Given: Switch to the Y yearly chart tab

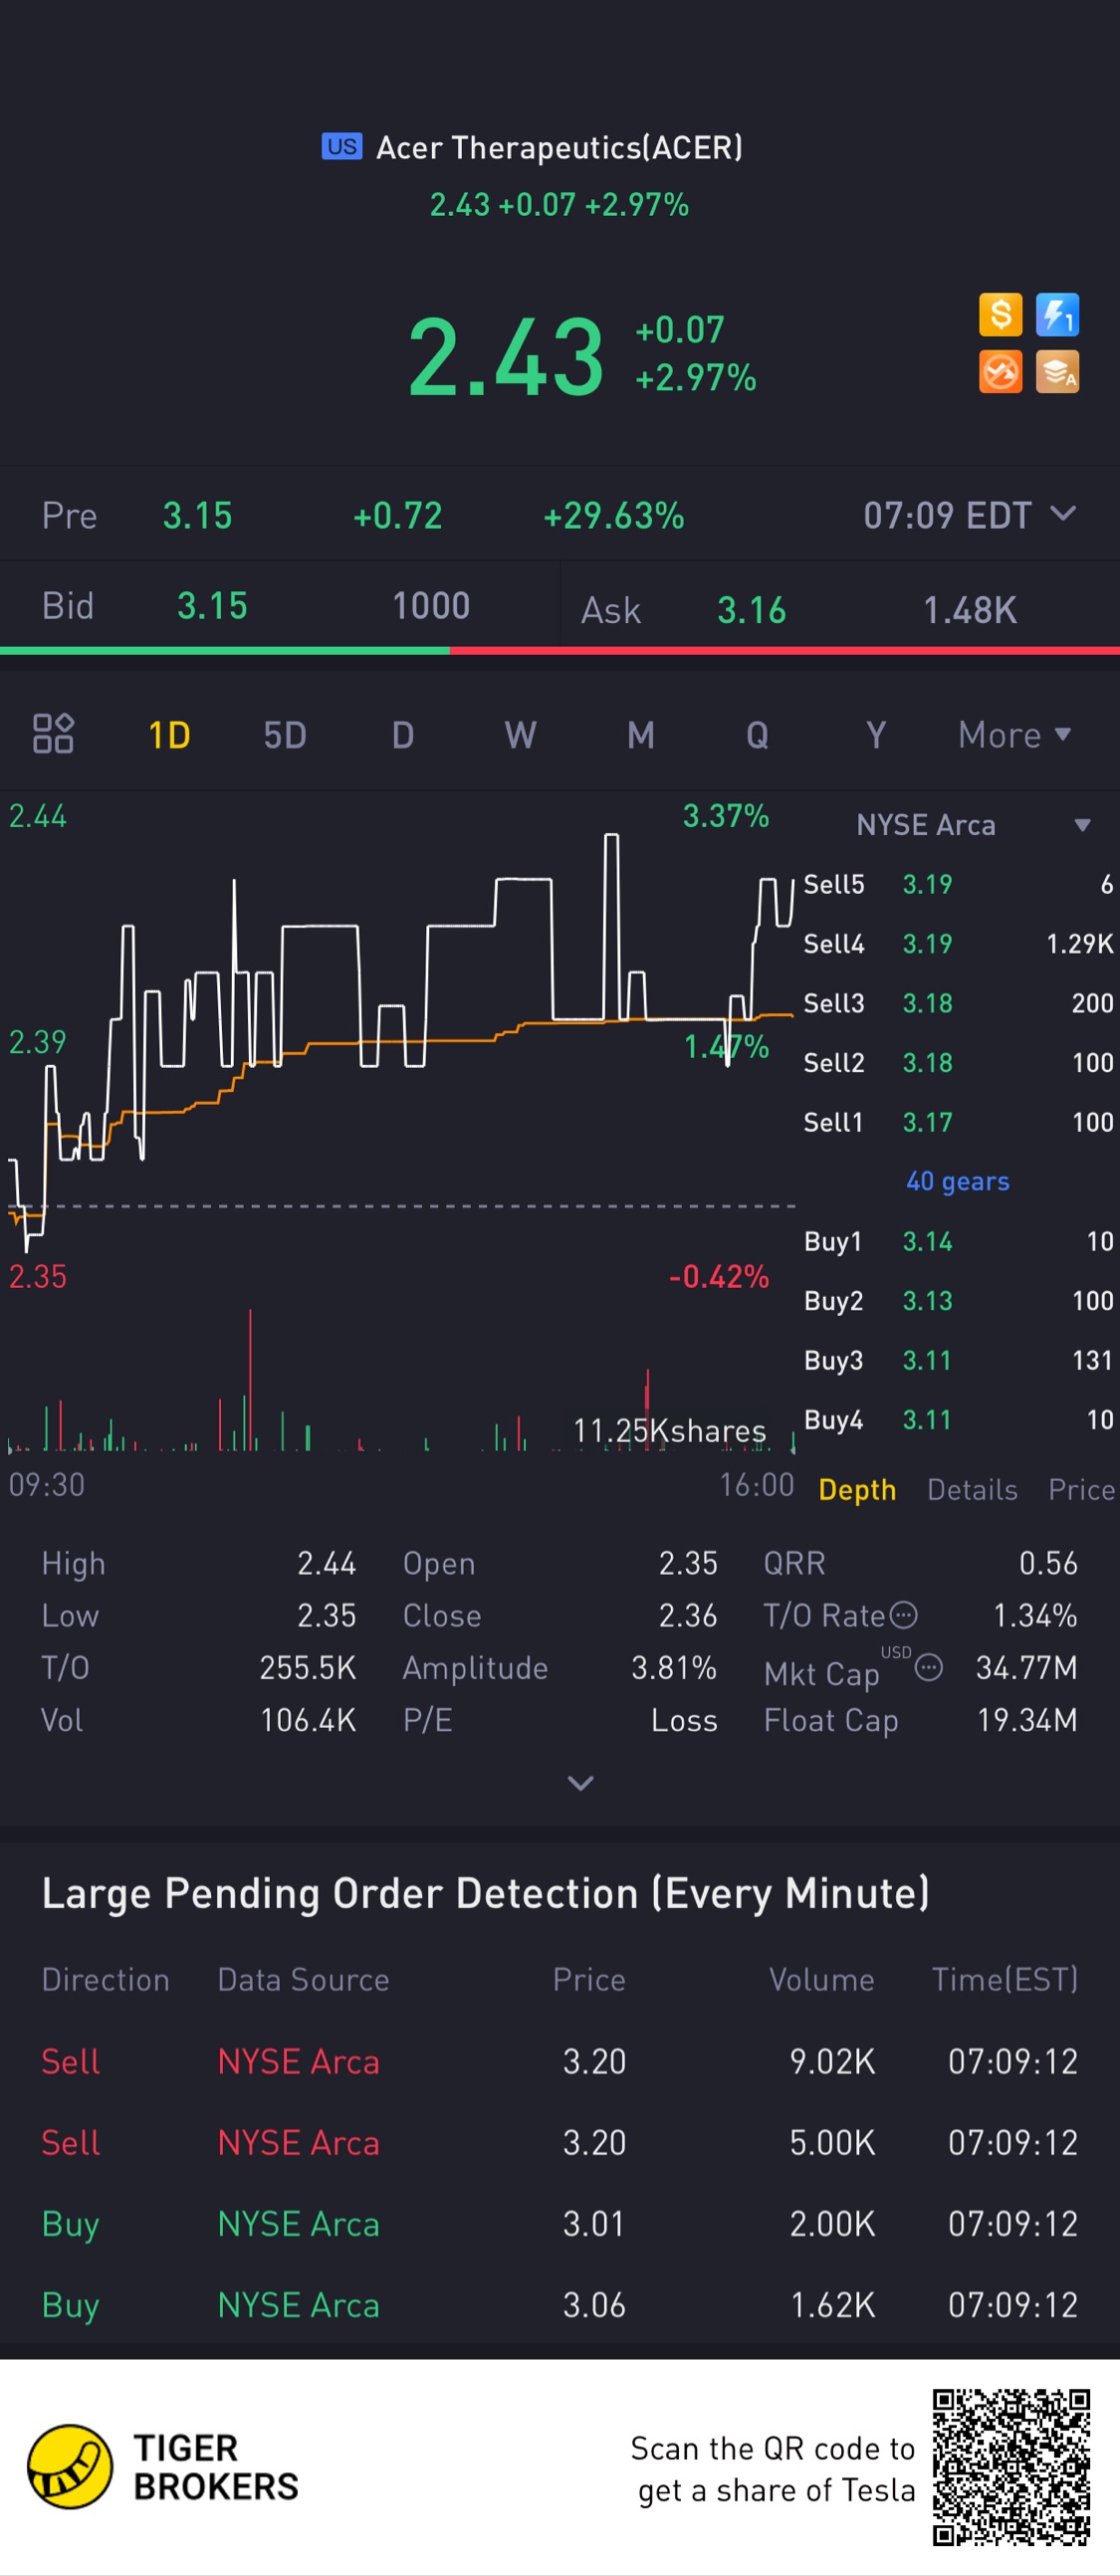Looking at the screenshot, I should pos(876,735).
